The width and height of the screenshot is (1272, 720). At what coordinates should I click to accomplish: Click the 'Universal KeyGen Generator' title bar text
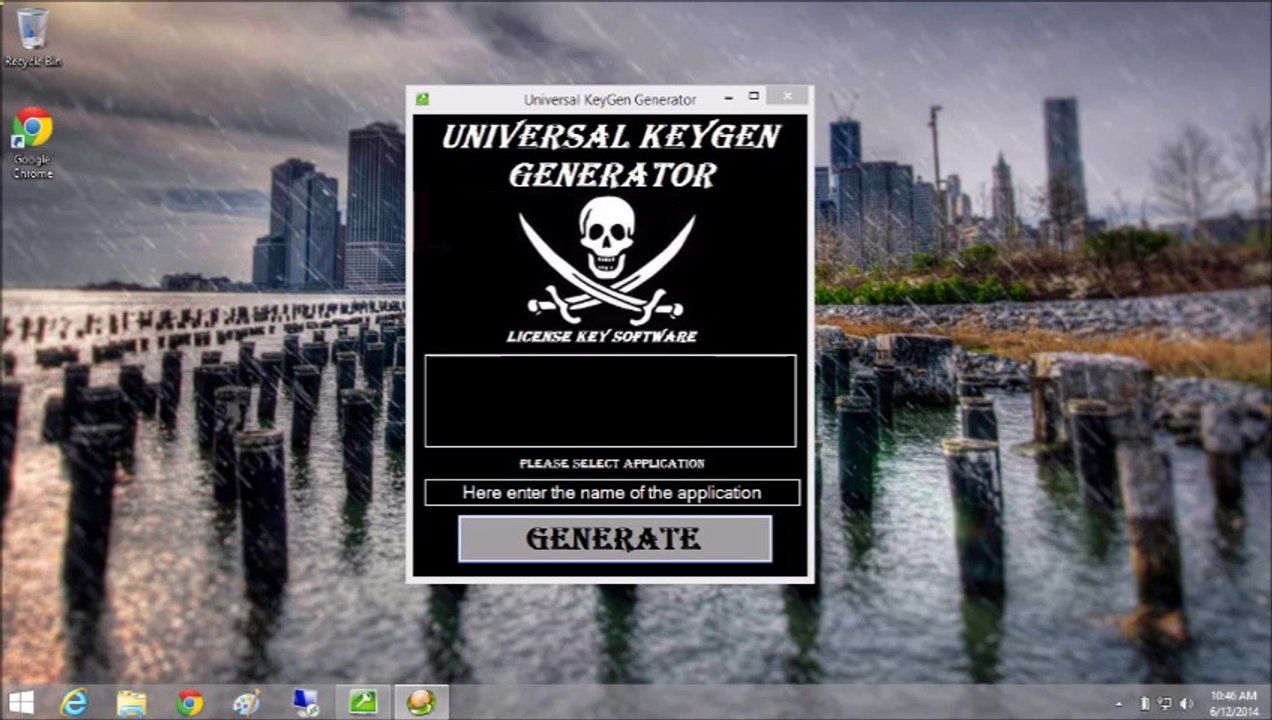[x=610, y=99]
